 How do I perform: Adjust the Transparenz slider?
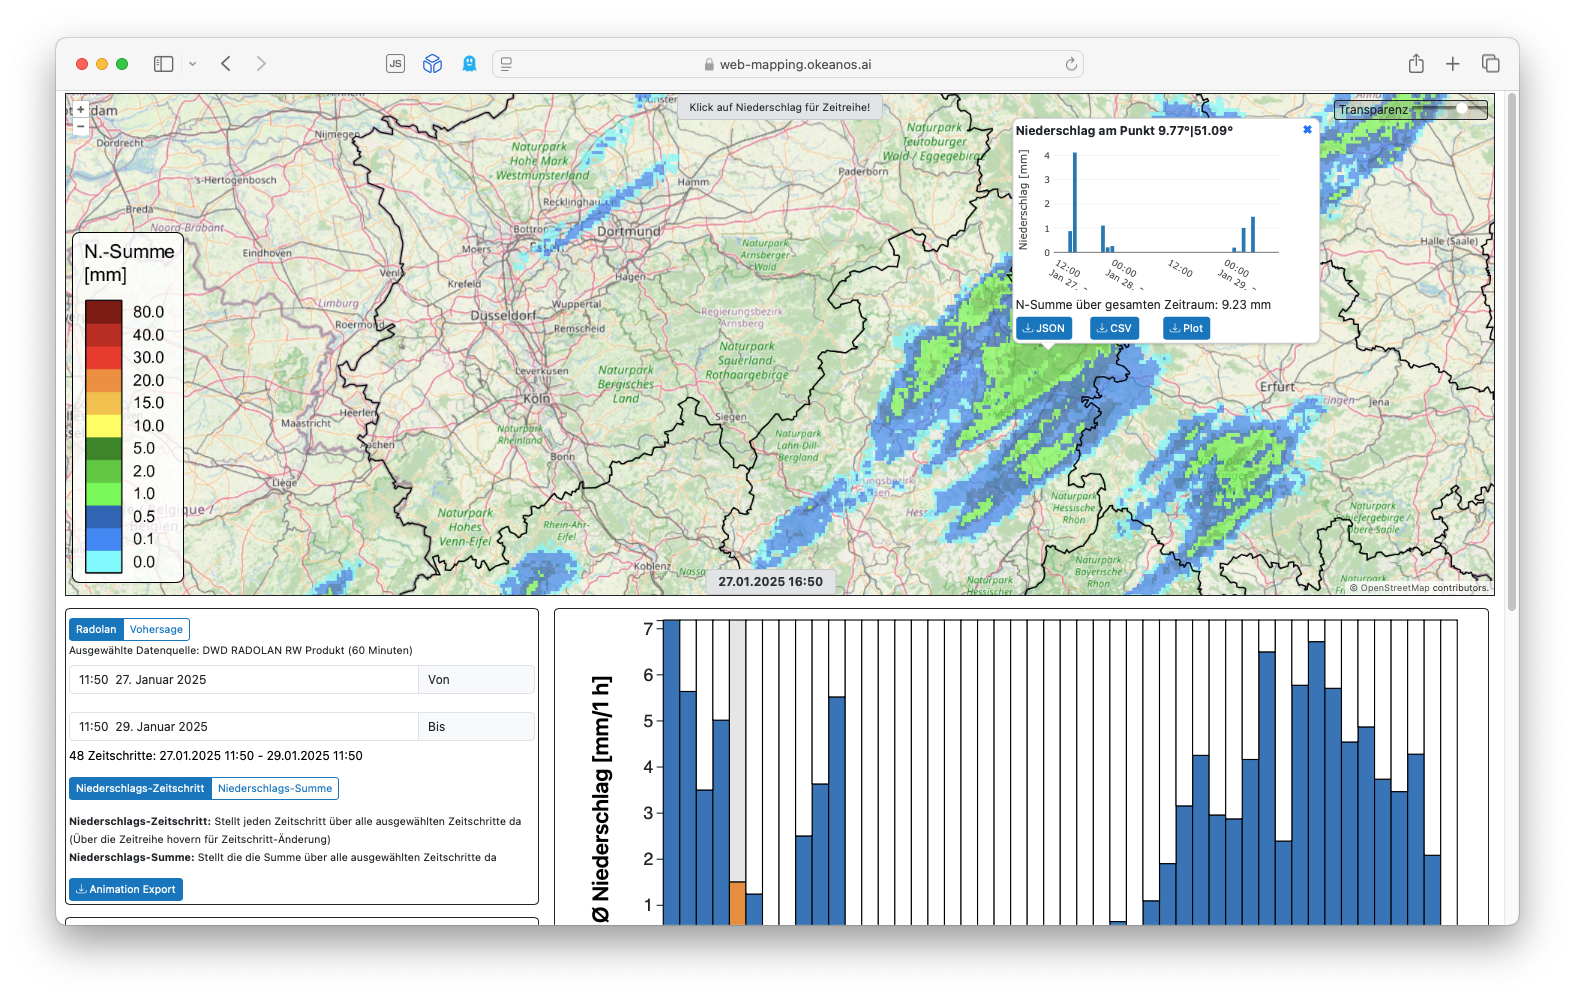coord(1461,109)
